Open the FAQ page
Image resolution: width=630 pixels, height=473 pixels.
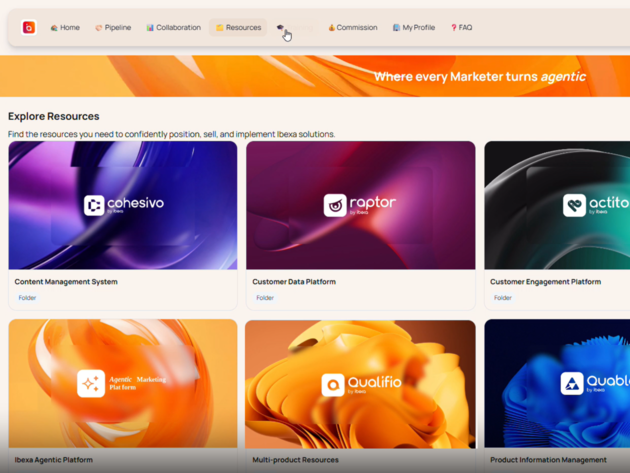point(461,28)
